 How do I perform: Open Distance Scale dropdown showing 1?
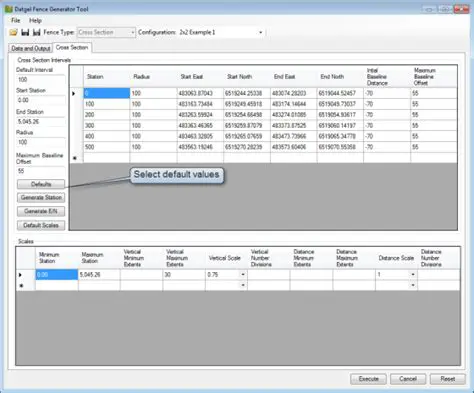click(x=413, y=275)
